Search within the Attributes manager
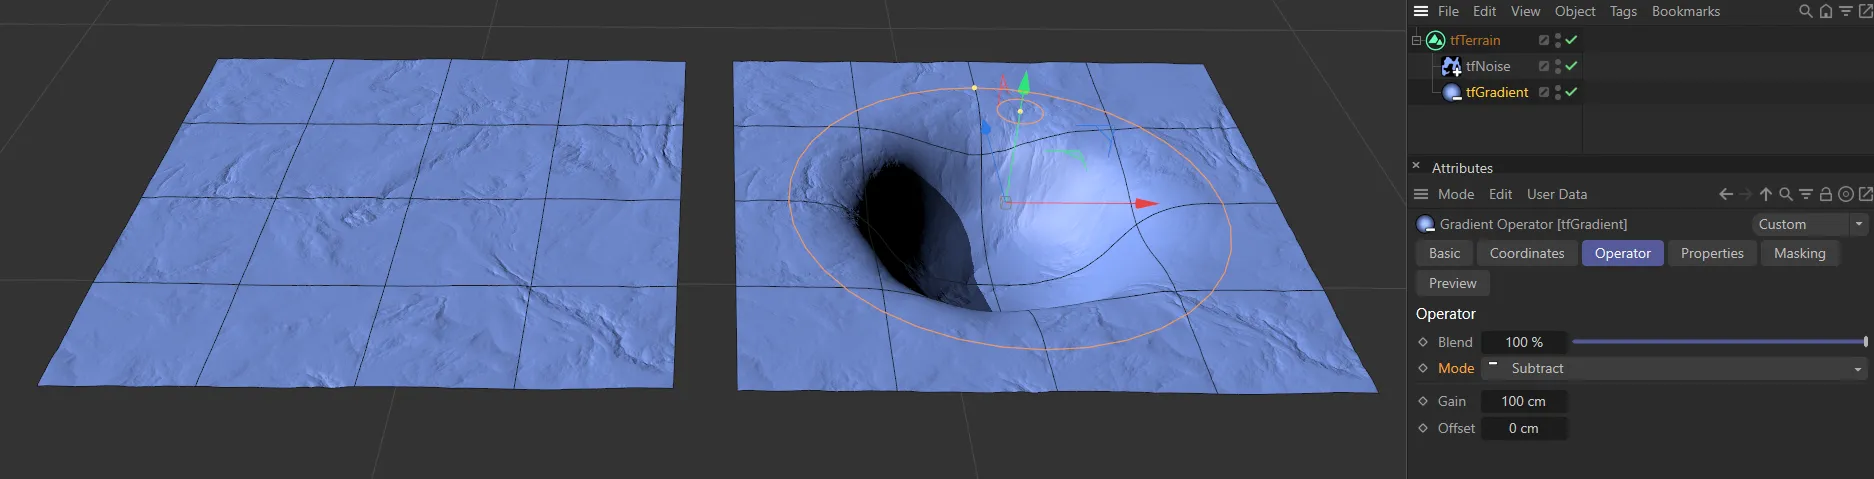This screenshot has width=1874, height=479. pos(1786,194)
